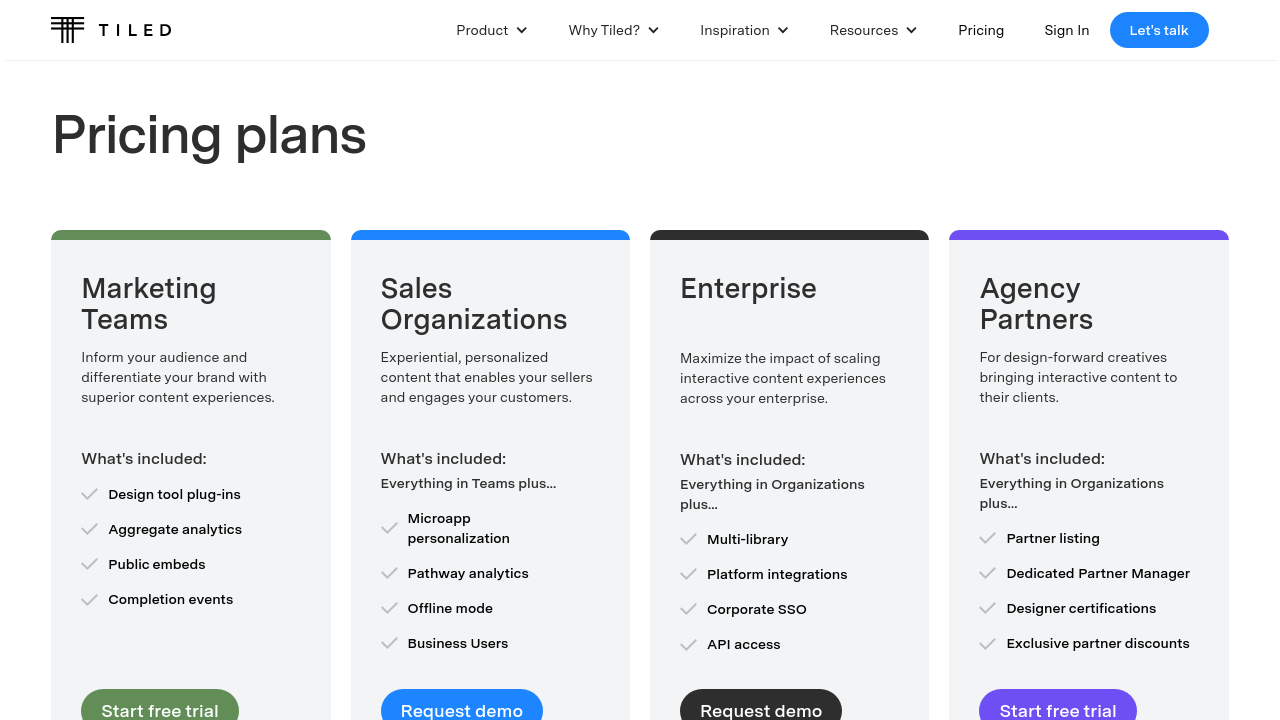
Task: Click checkmark beside Offline mode
Action: tap(390, 608)
